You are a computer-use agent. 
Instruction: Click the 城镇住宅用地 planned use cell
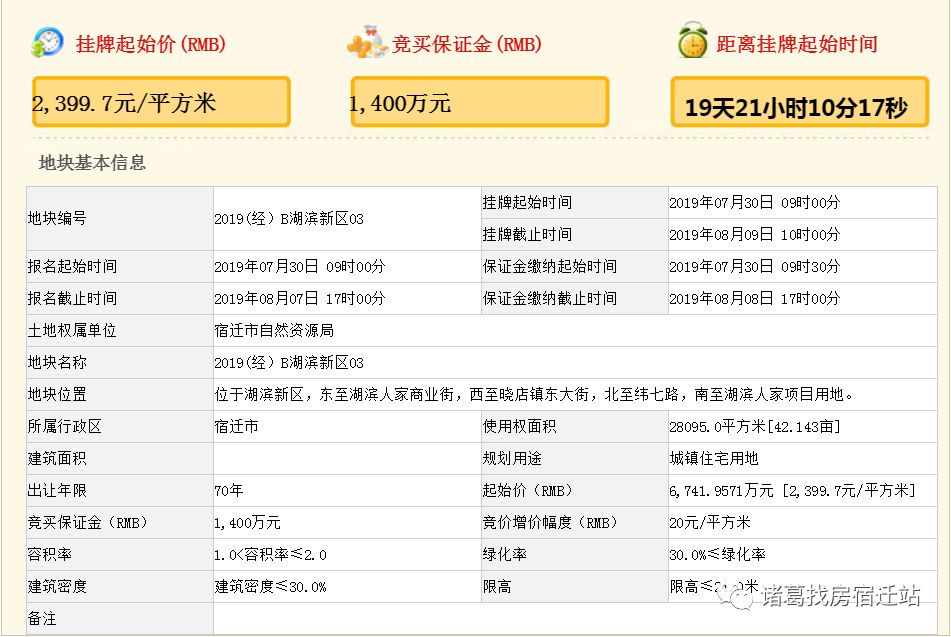click(x=713, y=459)
